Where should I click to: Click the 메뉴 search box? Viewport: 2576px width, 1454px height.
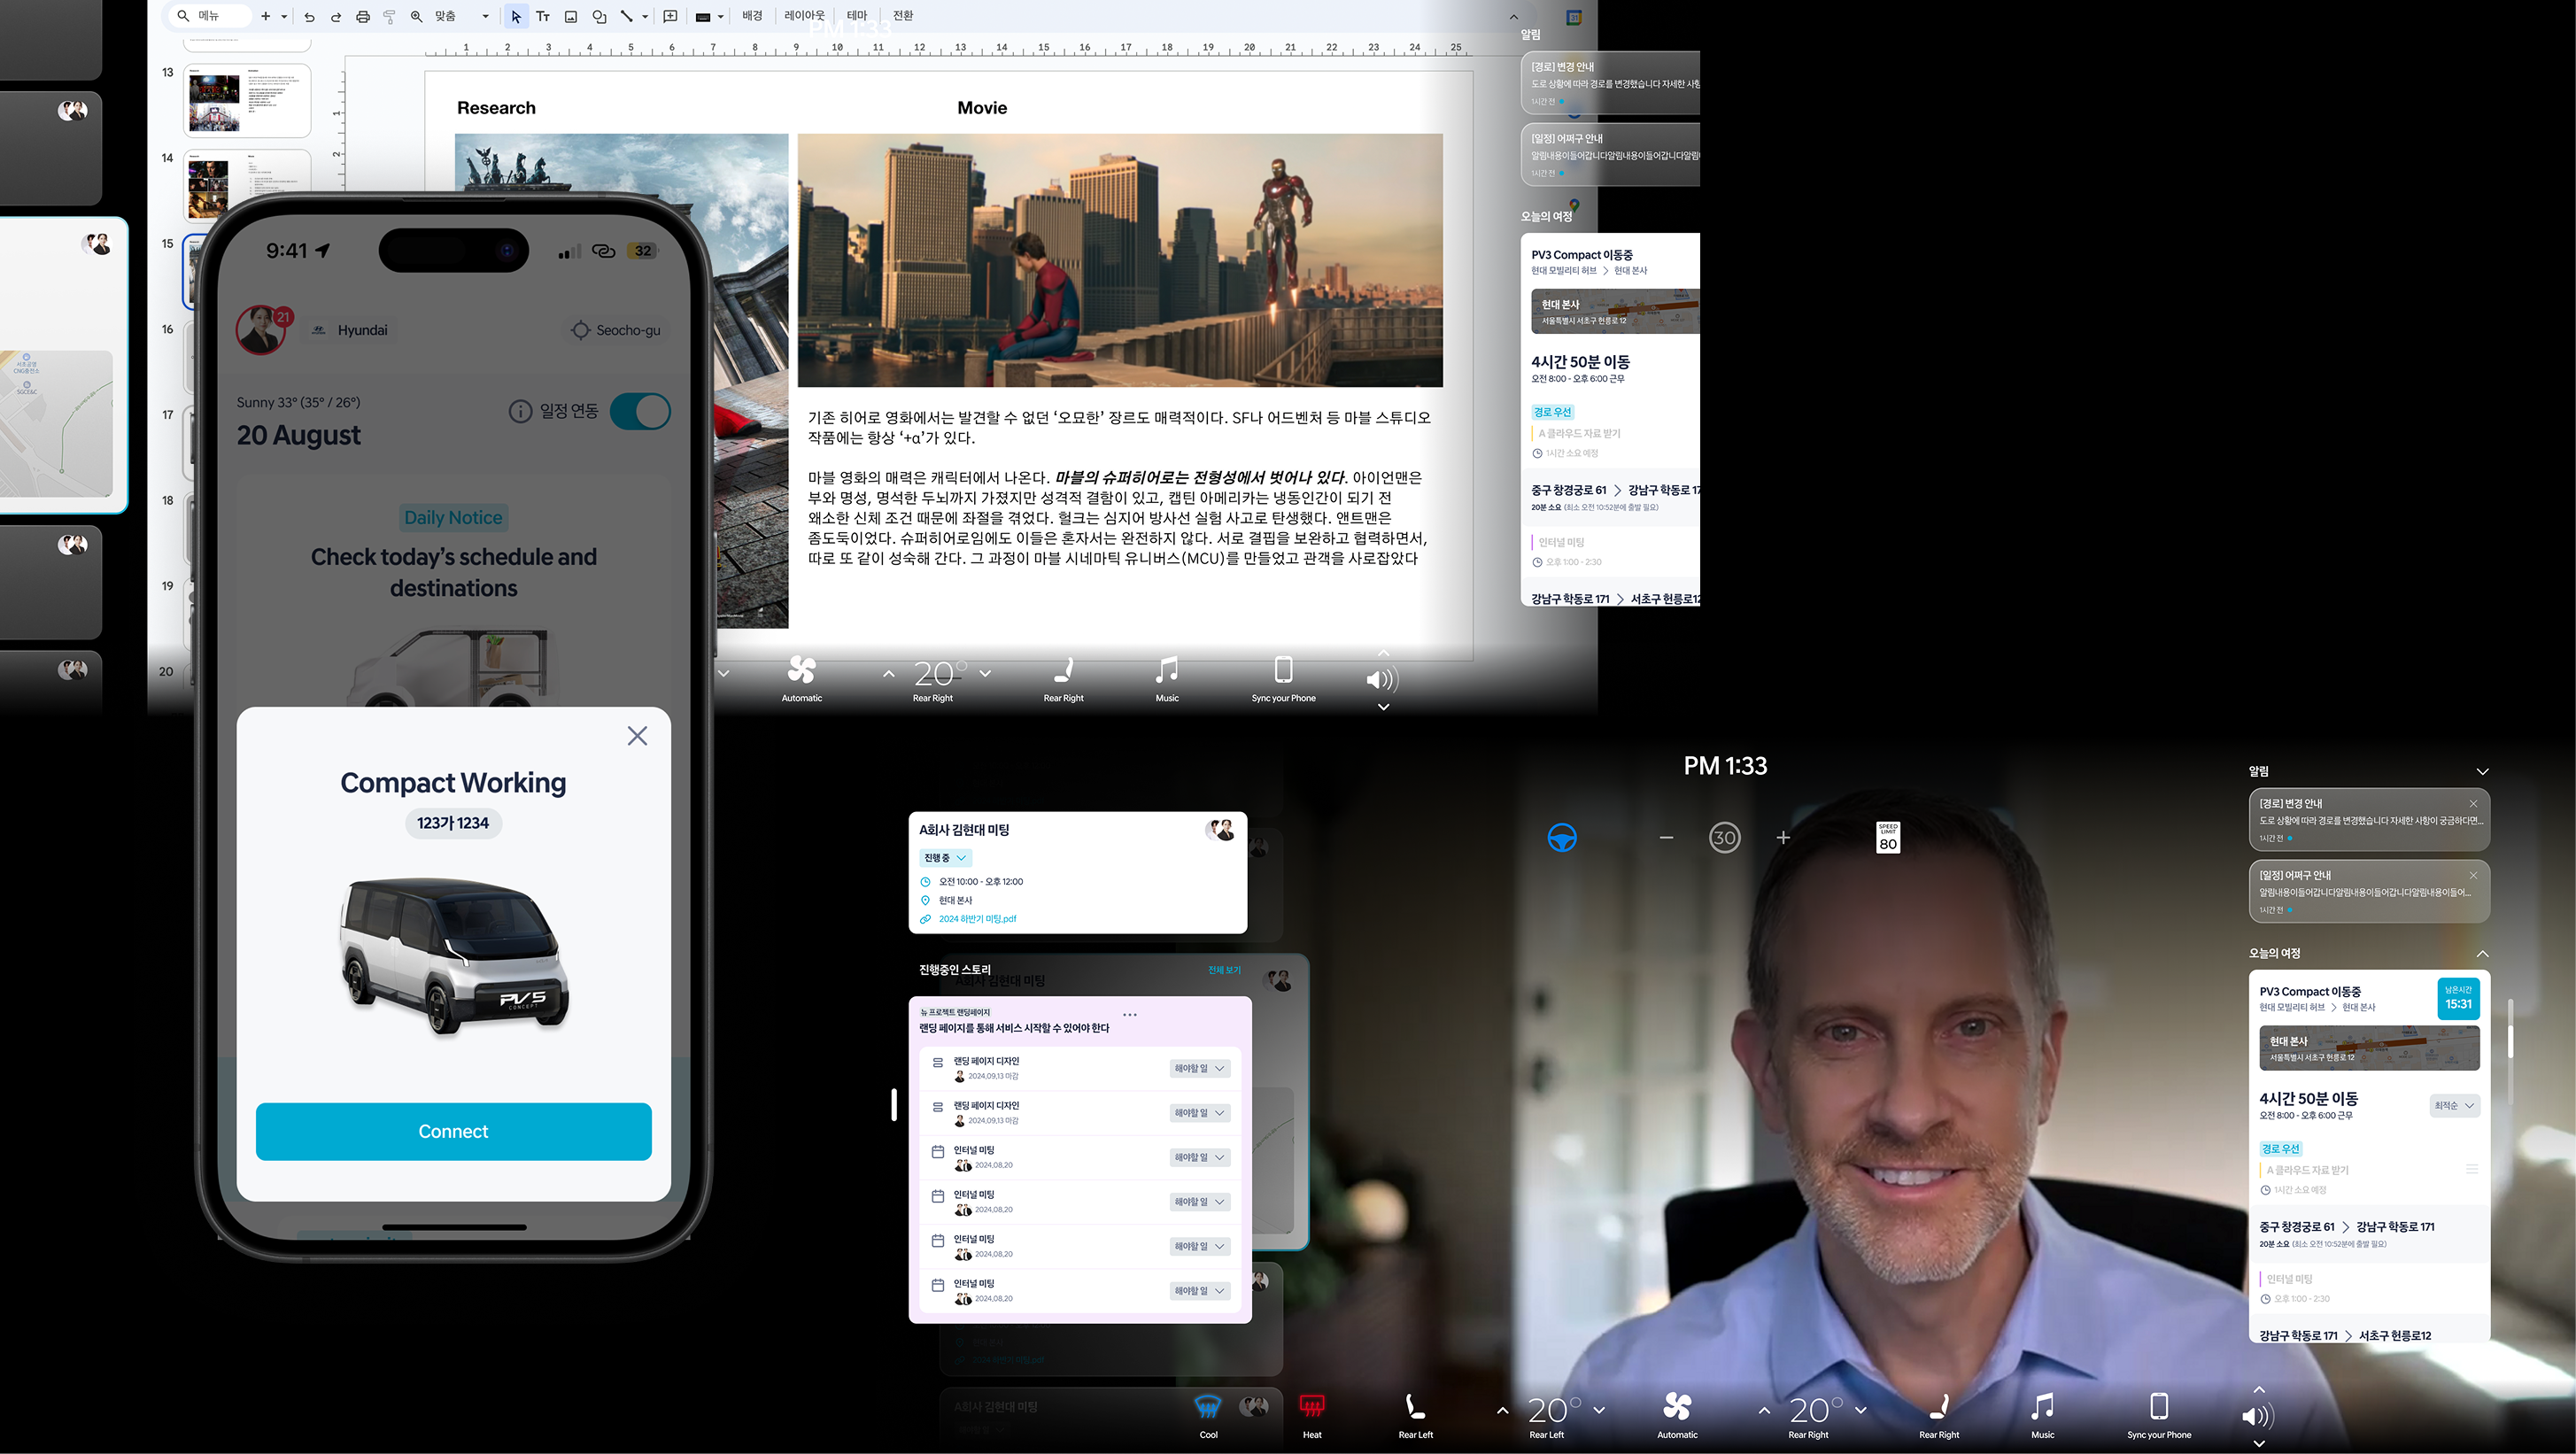[x=210, y=16]
